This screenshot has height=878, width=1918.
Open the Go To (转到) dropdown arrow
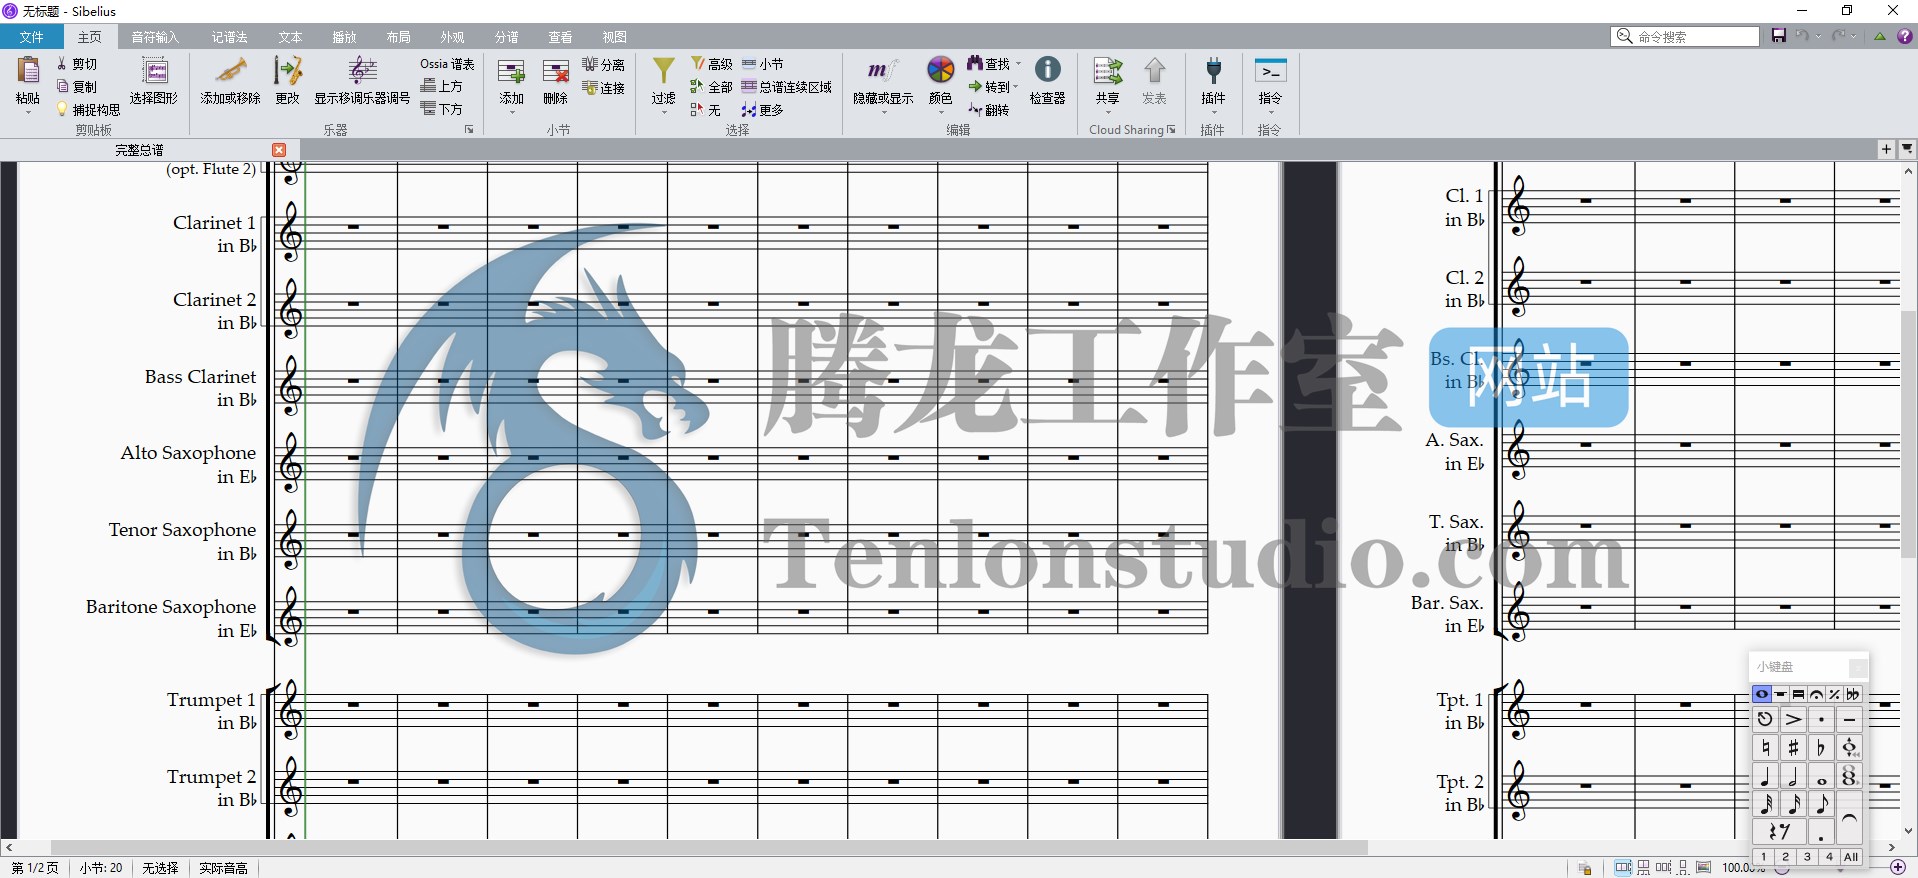click(x=1016, y=87)
